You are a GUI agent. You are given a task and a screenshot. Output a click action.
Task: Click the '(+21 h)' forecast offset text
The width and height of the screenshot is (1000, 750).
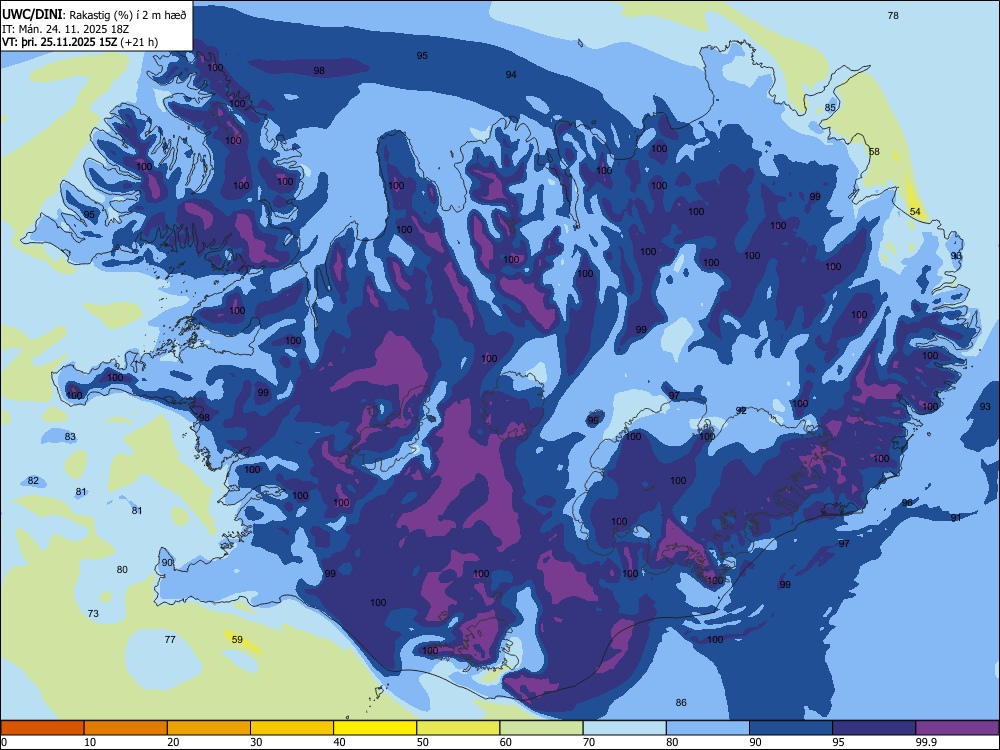coord(139,42)
